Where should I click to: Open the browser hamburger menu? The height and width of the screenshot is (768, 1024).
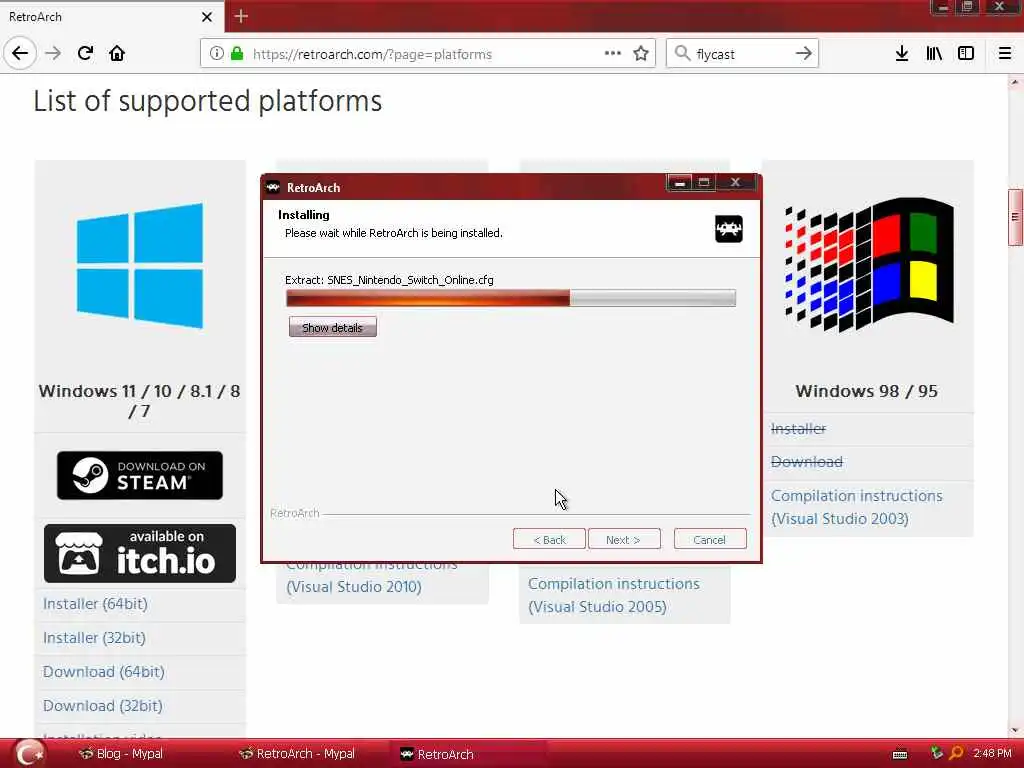1004,54
